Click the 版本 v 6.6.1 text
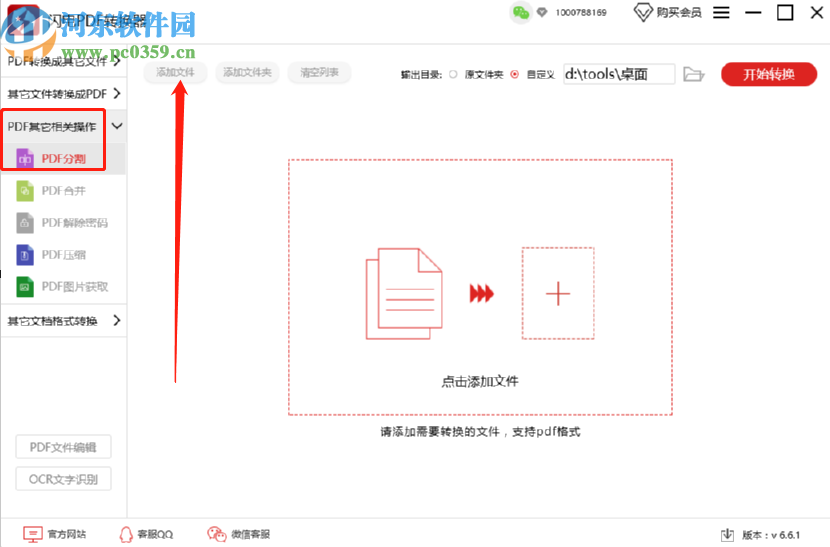The height and width of the screenshot is (547, 830). pos(771,535)
